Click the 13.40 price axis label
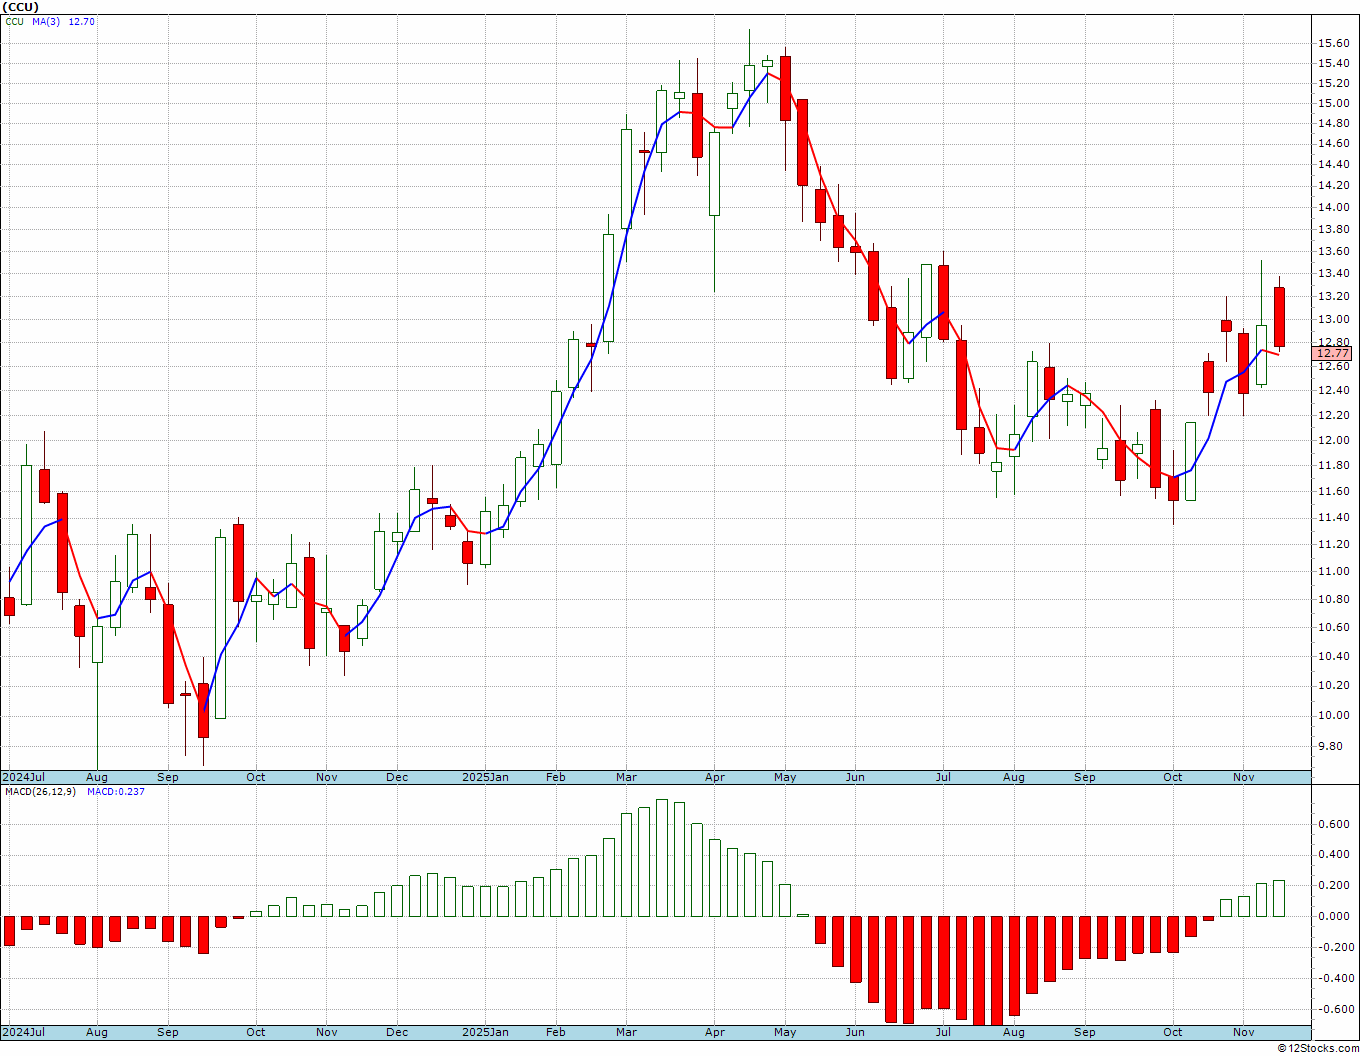The width and height of the screenshot is (1360, 1056). pyautogui.click(x=1333, y=274)
